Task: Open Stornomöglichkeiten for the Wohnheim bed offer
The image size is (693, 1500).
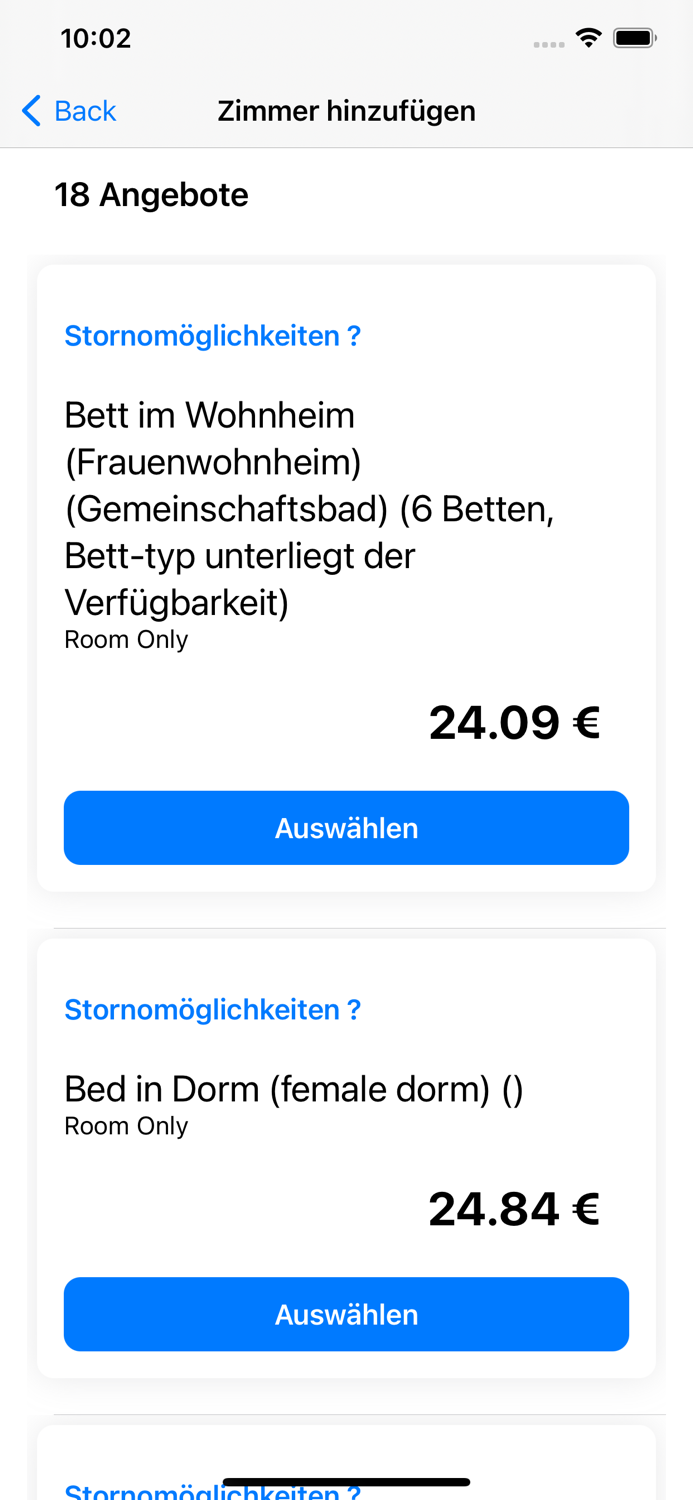Action: point(213,335)
